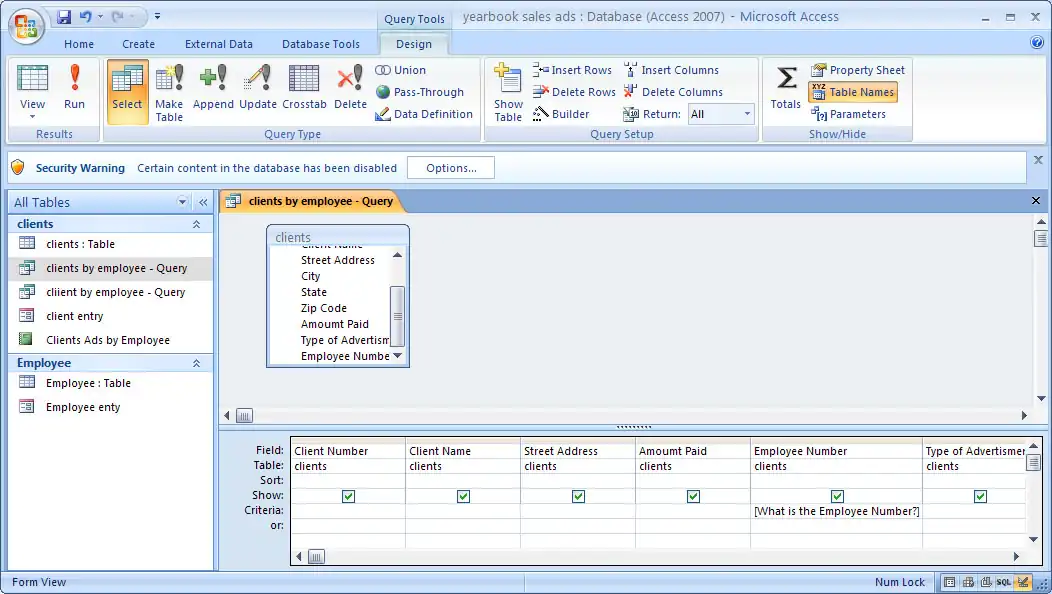Open the Property Sheet
The width and height of the screenshot is (1052, 594).
pos(858,70)
